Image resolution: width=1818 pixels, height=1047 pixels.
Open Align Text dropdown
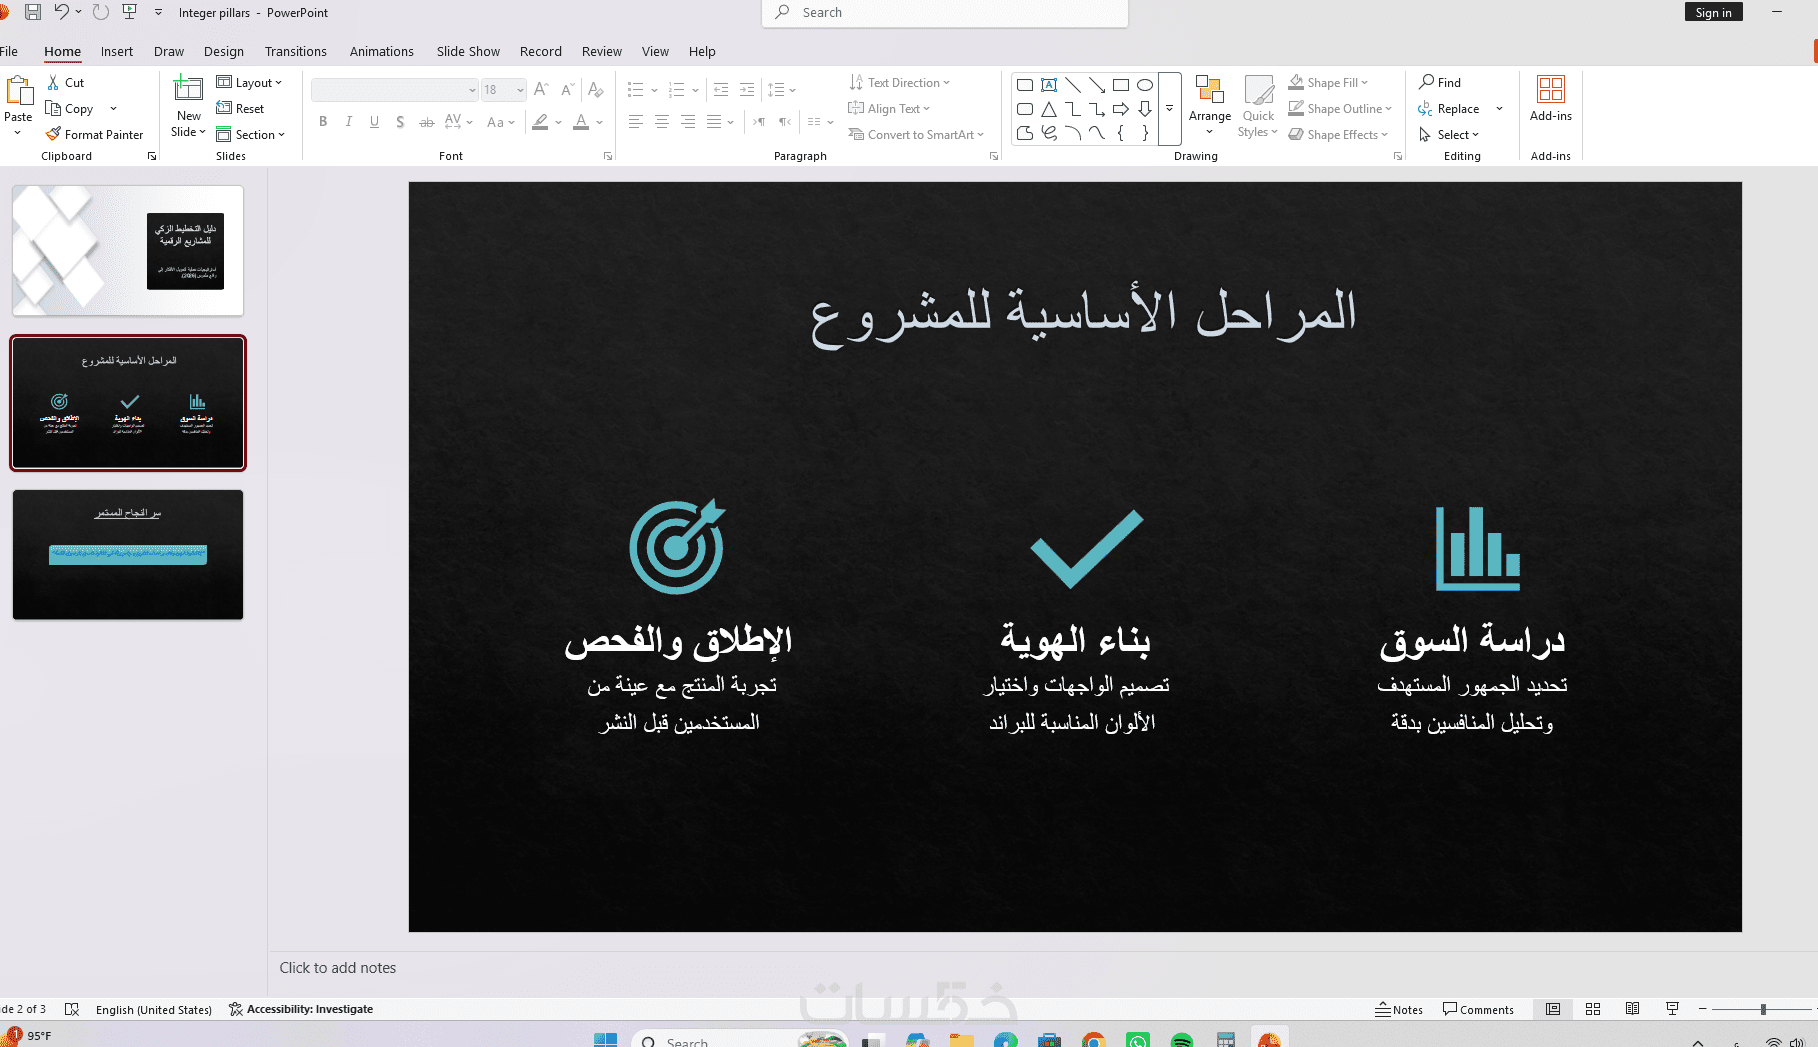(889, 109)
